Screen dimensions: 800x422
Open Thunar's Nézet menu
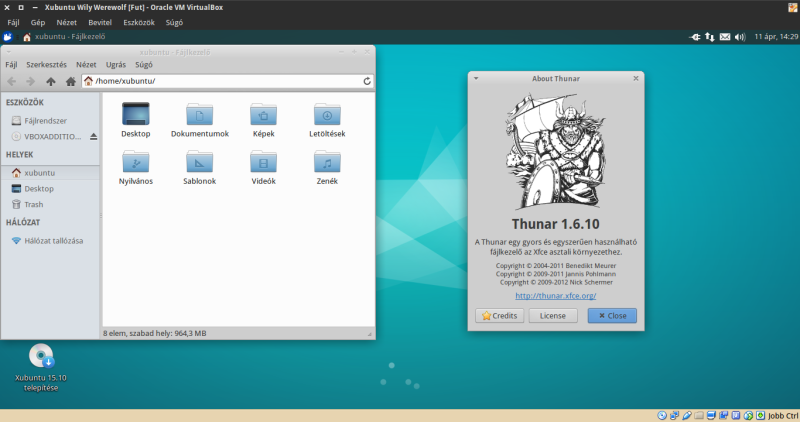point(86,65)
